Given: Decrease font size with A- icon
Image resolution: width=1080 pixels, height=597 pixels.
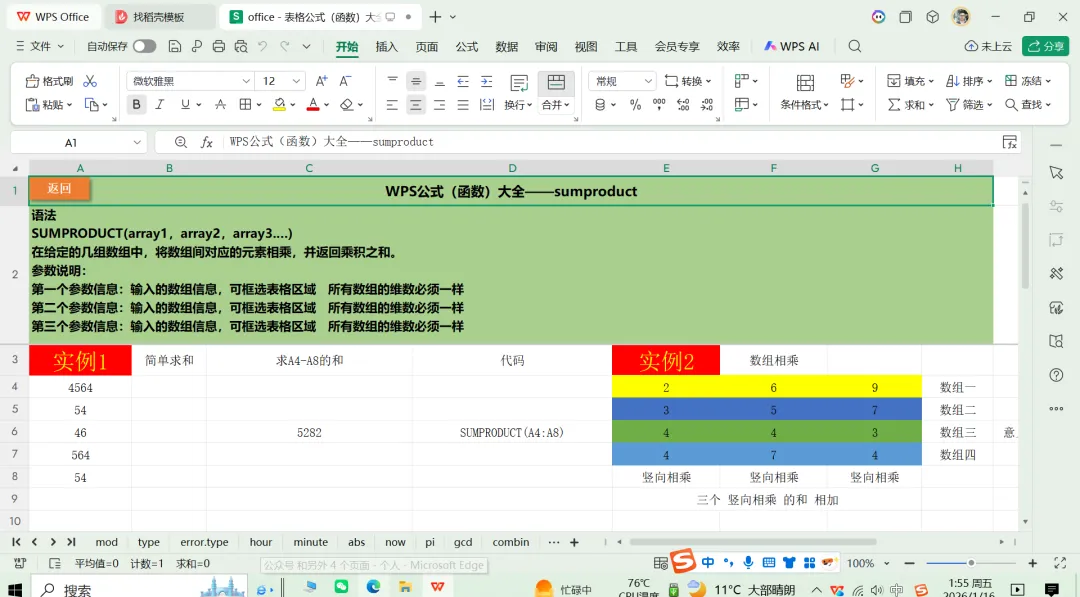Looking at the screenshot, I should tap(345, 81).
